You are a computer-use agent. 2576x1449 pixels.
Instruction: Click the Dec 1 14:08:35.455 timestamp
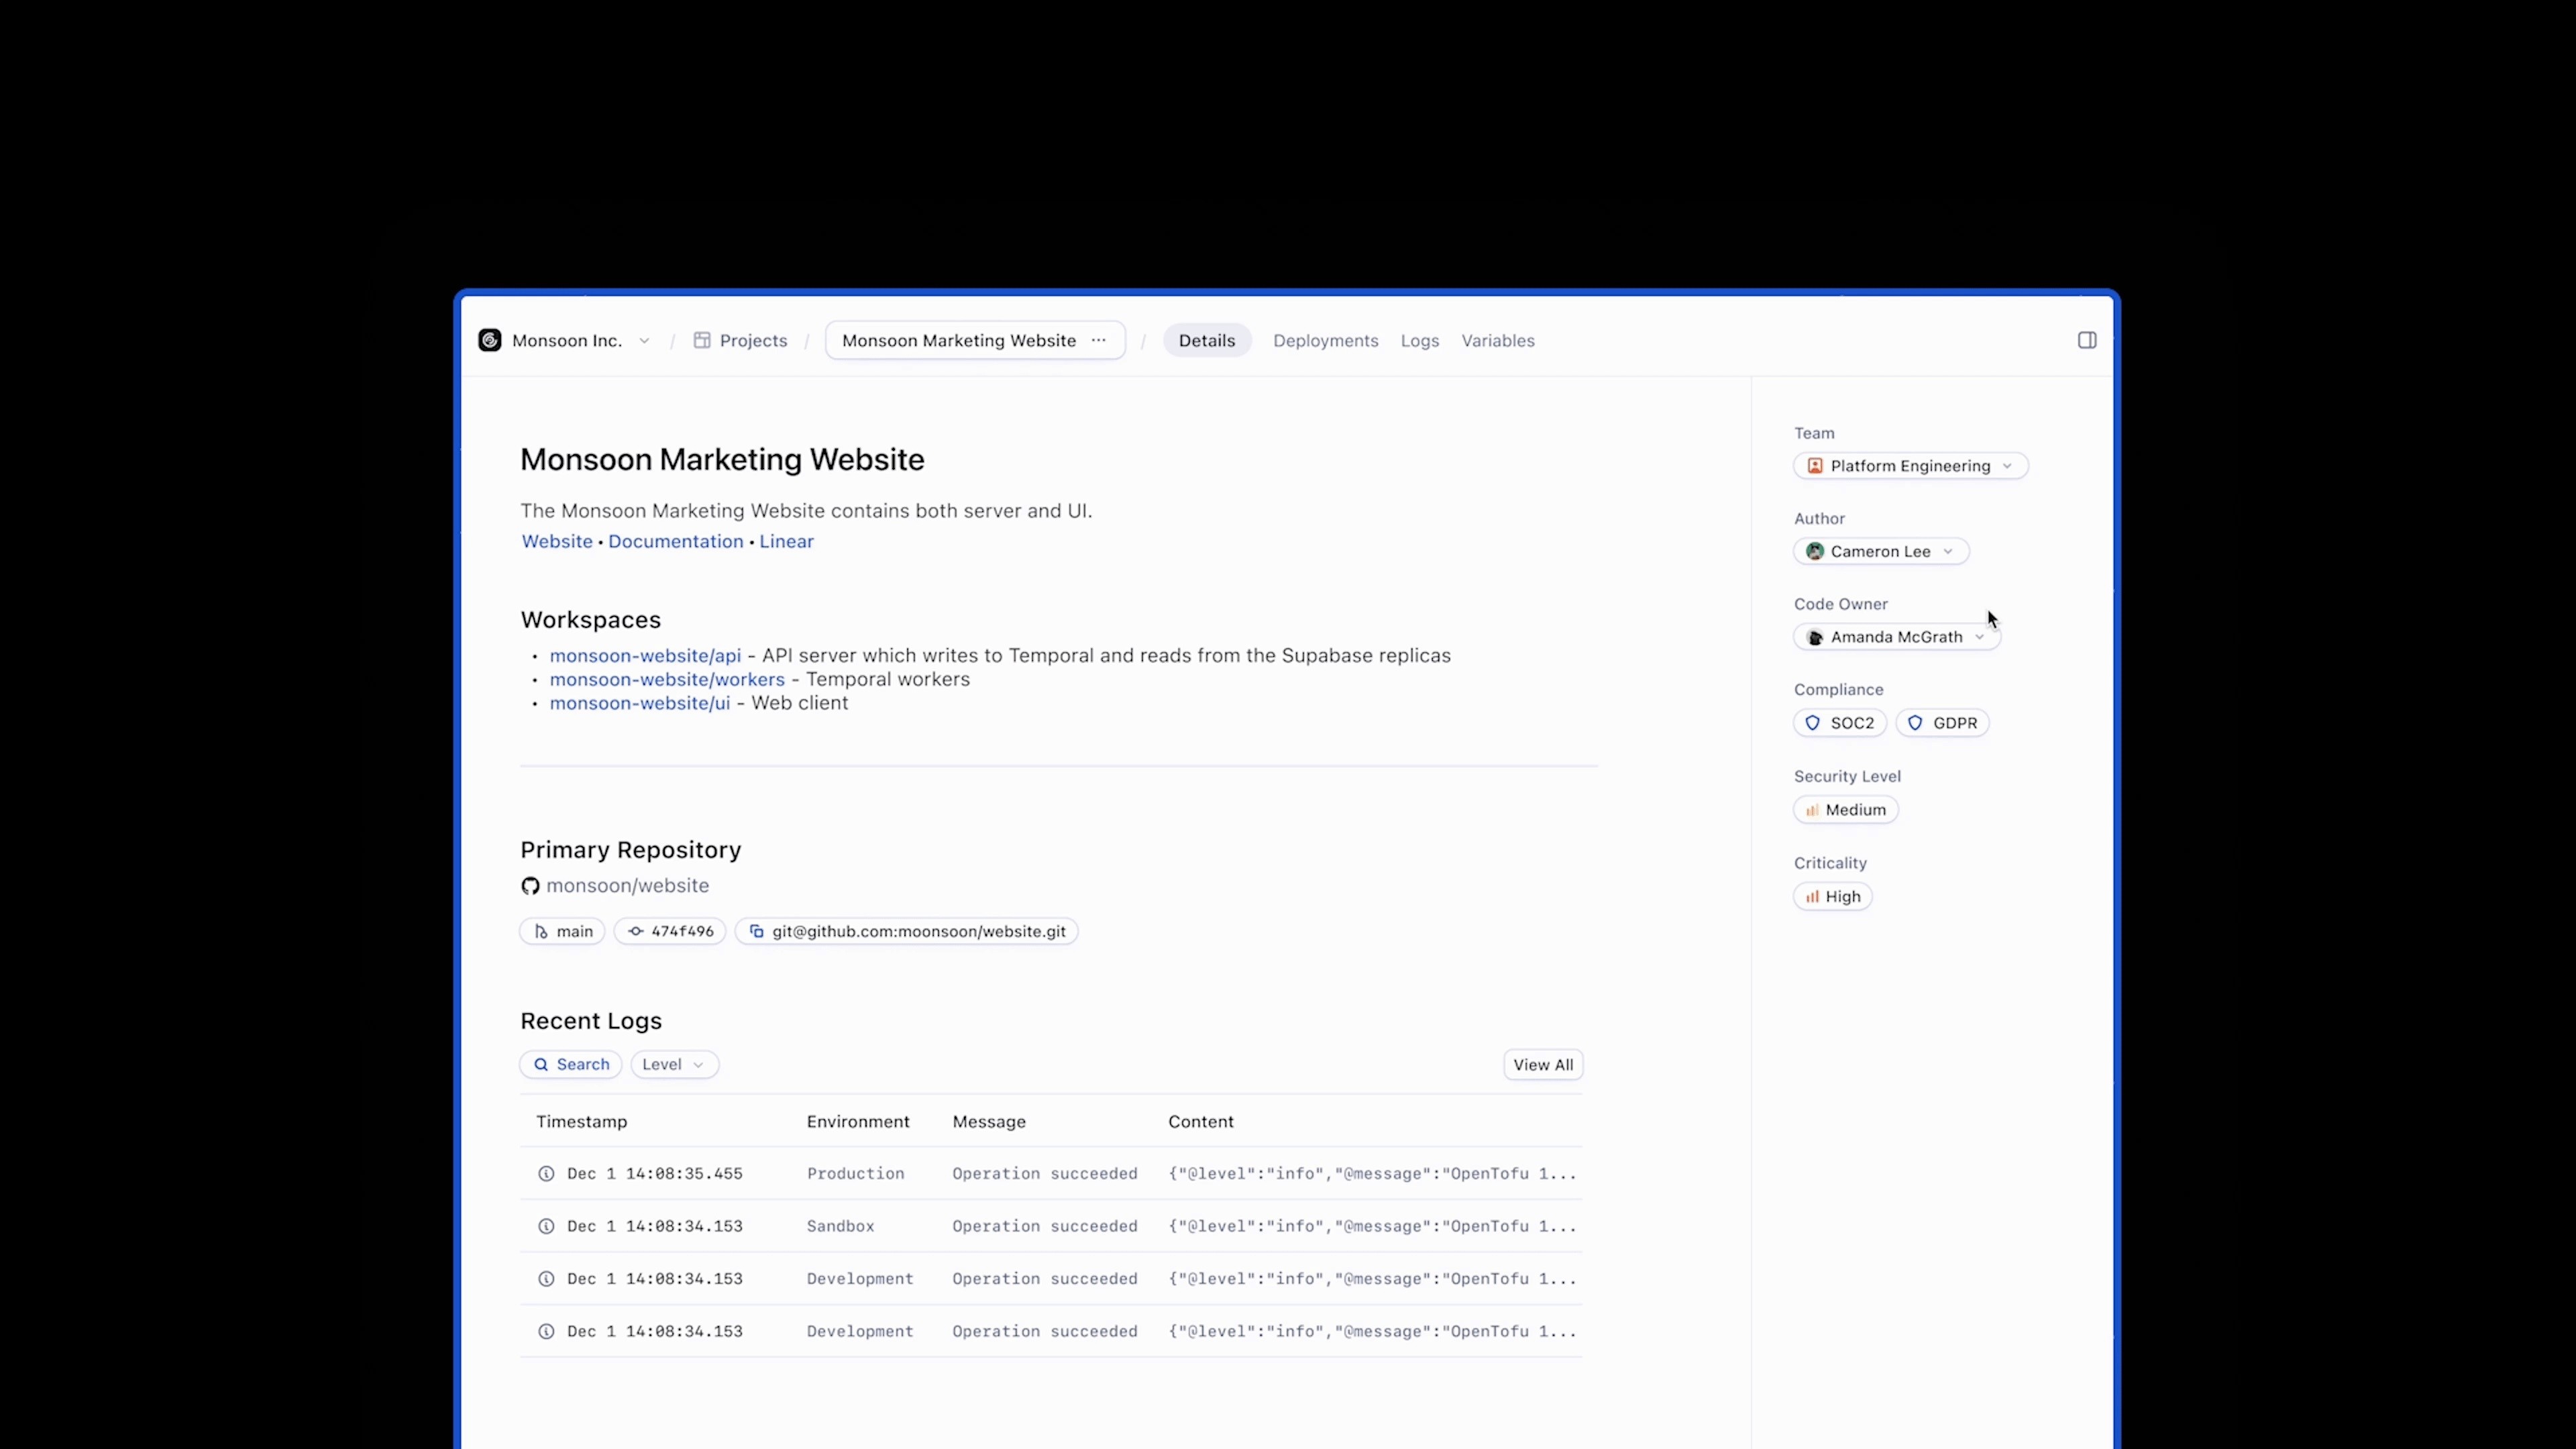[655, 1173]
